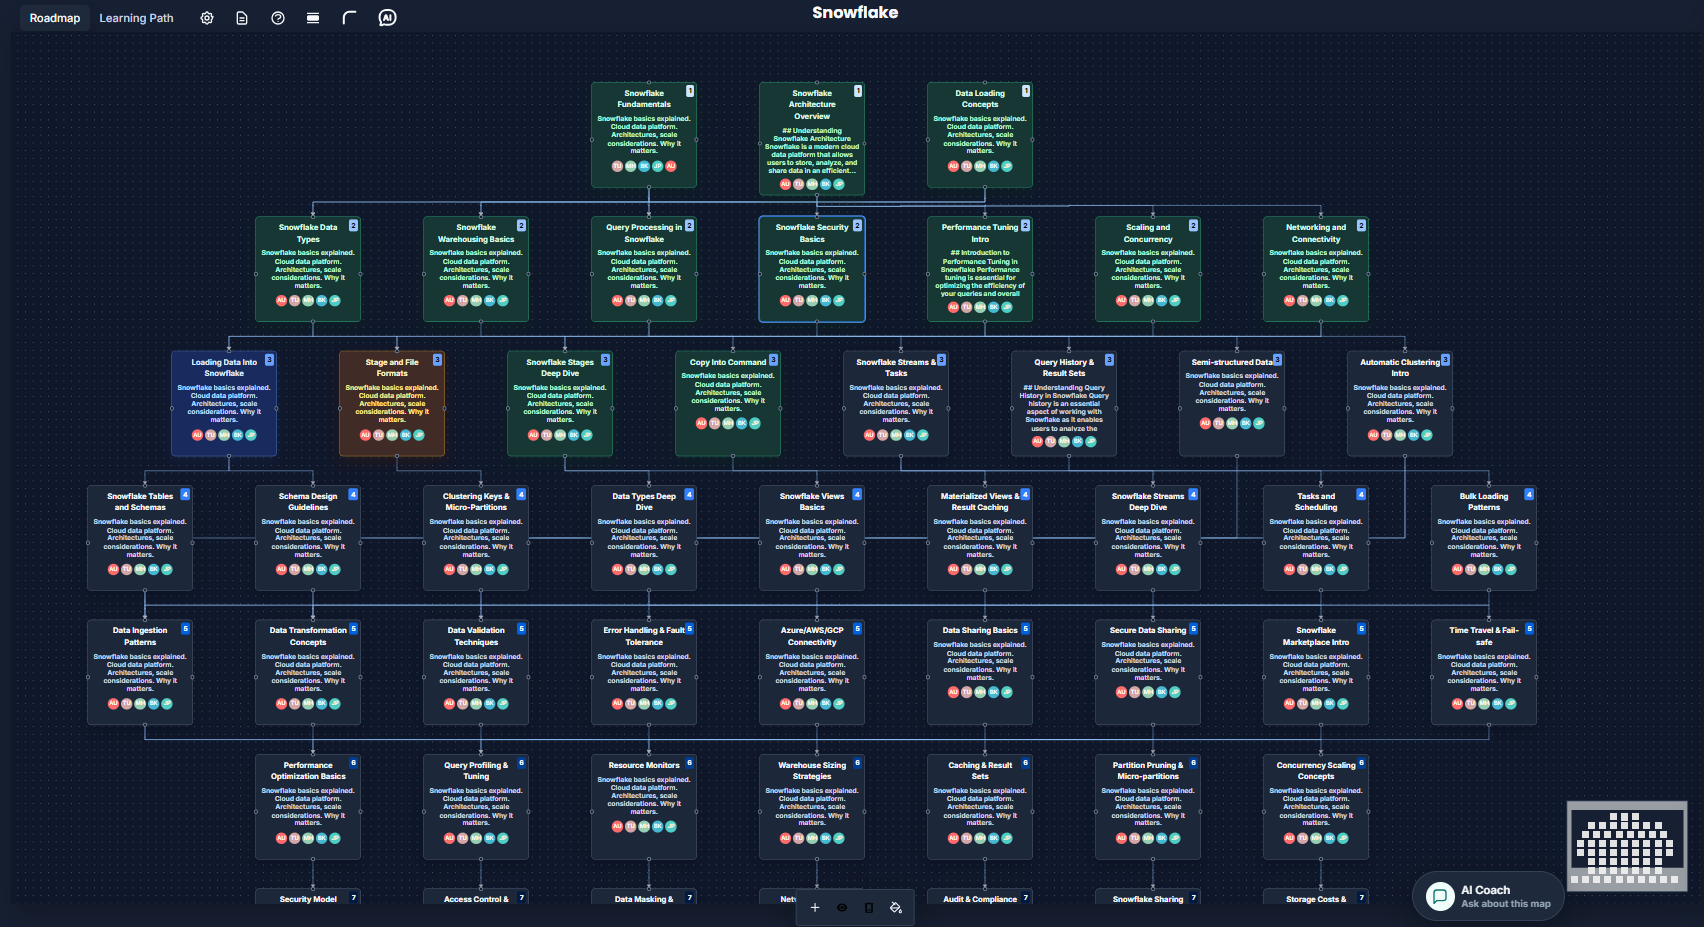Open the Tasks and Scheduling node
Viewport: 1704px width, 927px height.
click(x=1316, y=538)
